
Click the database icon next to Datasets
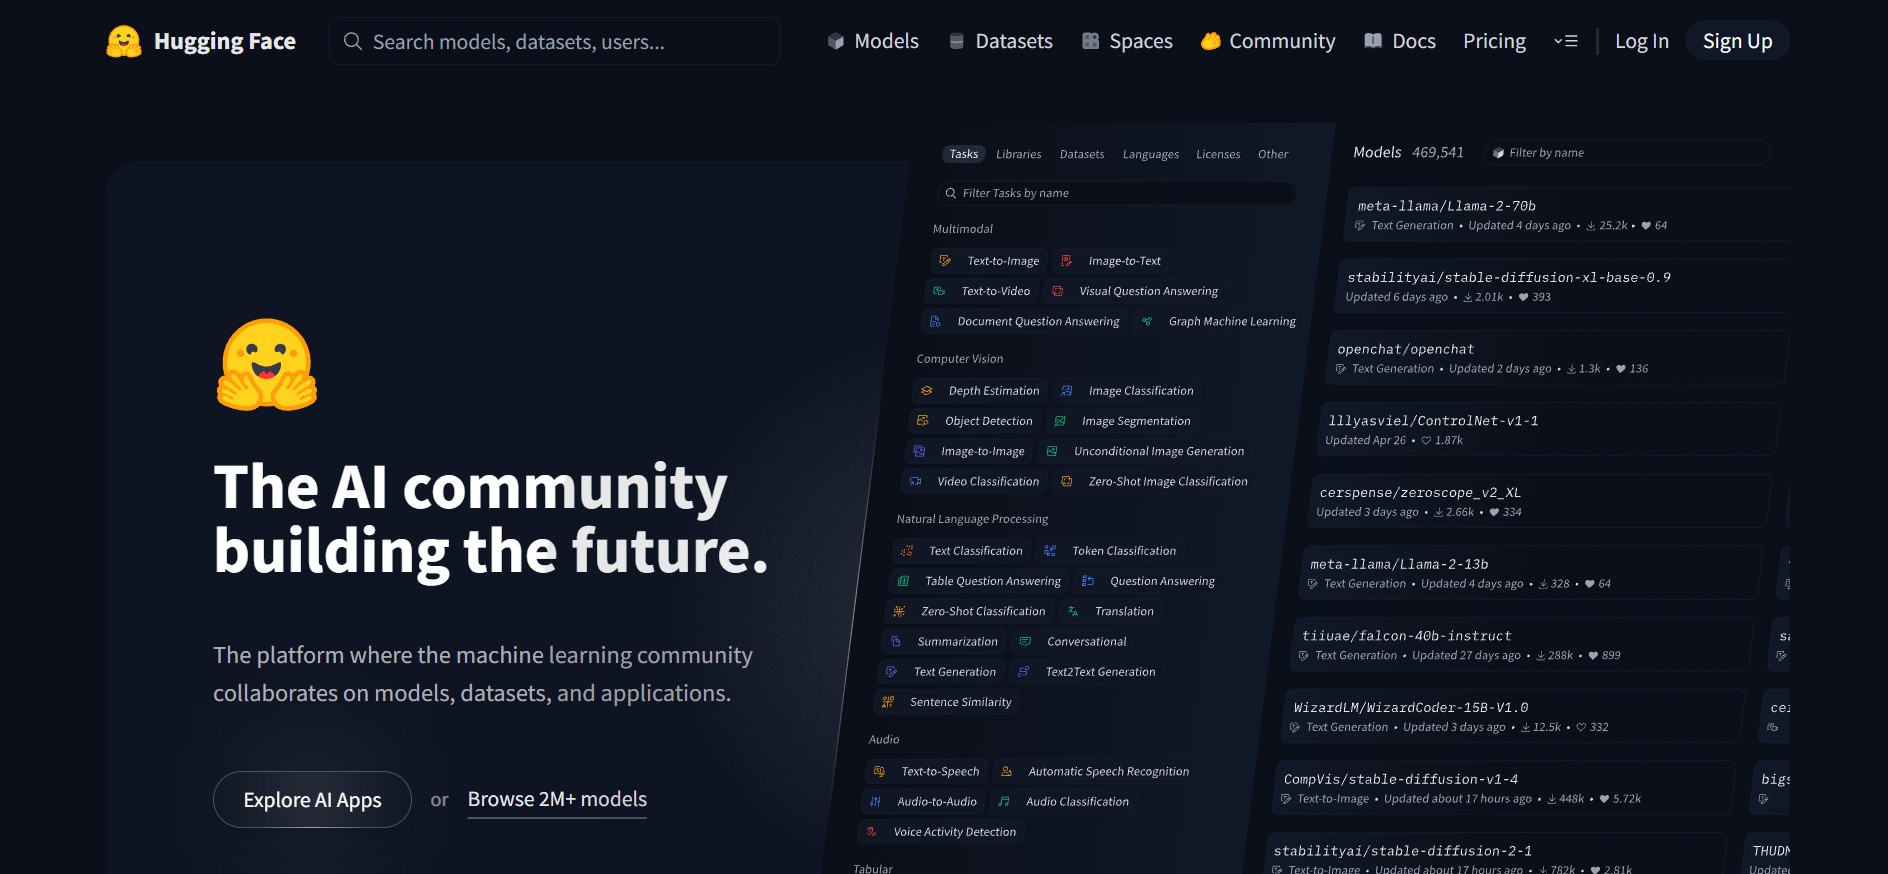957,41
